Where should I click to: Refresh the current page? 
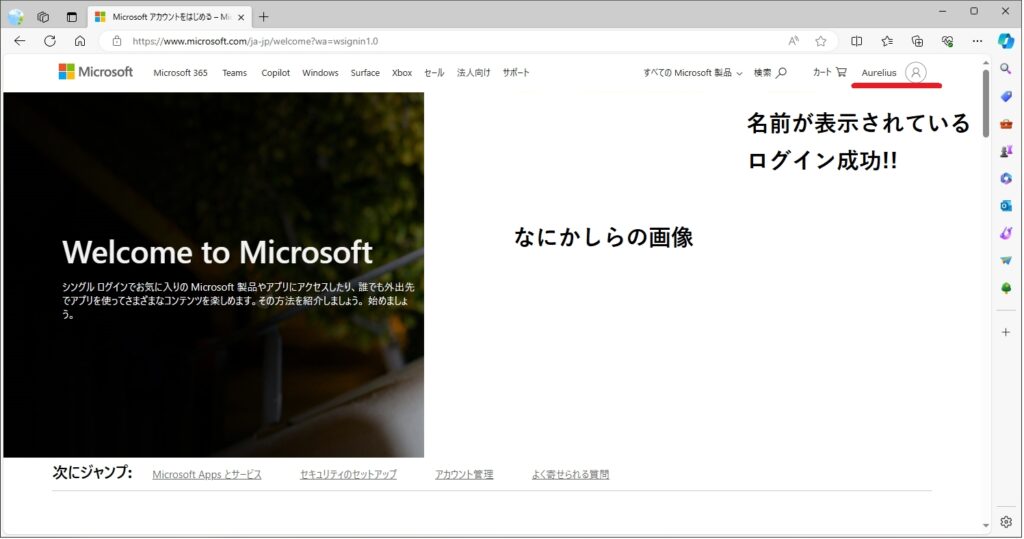pyautogui.click(x=50, y=41)
